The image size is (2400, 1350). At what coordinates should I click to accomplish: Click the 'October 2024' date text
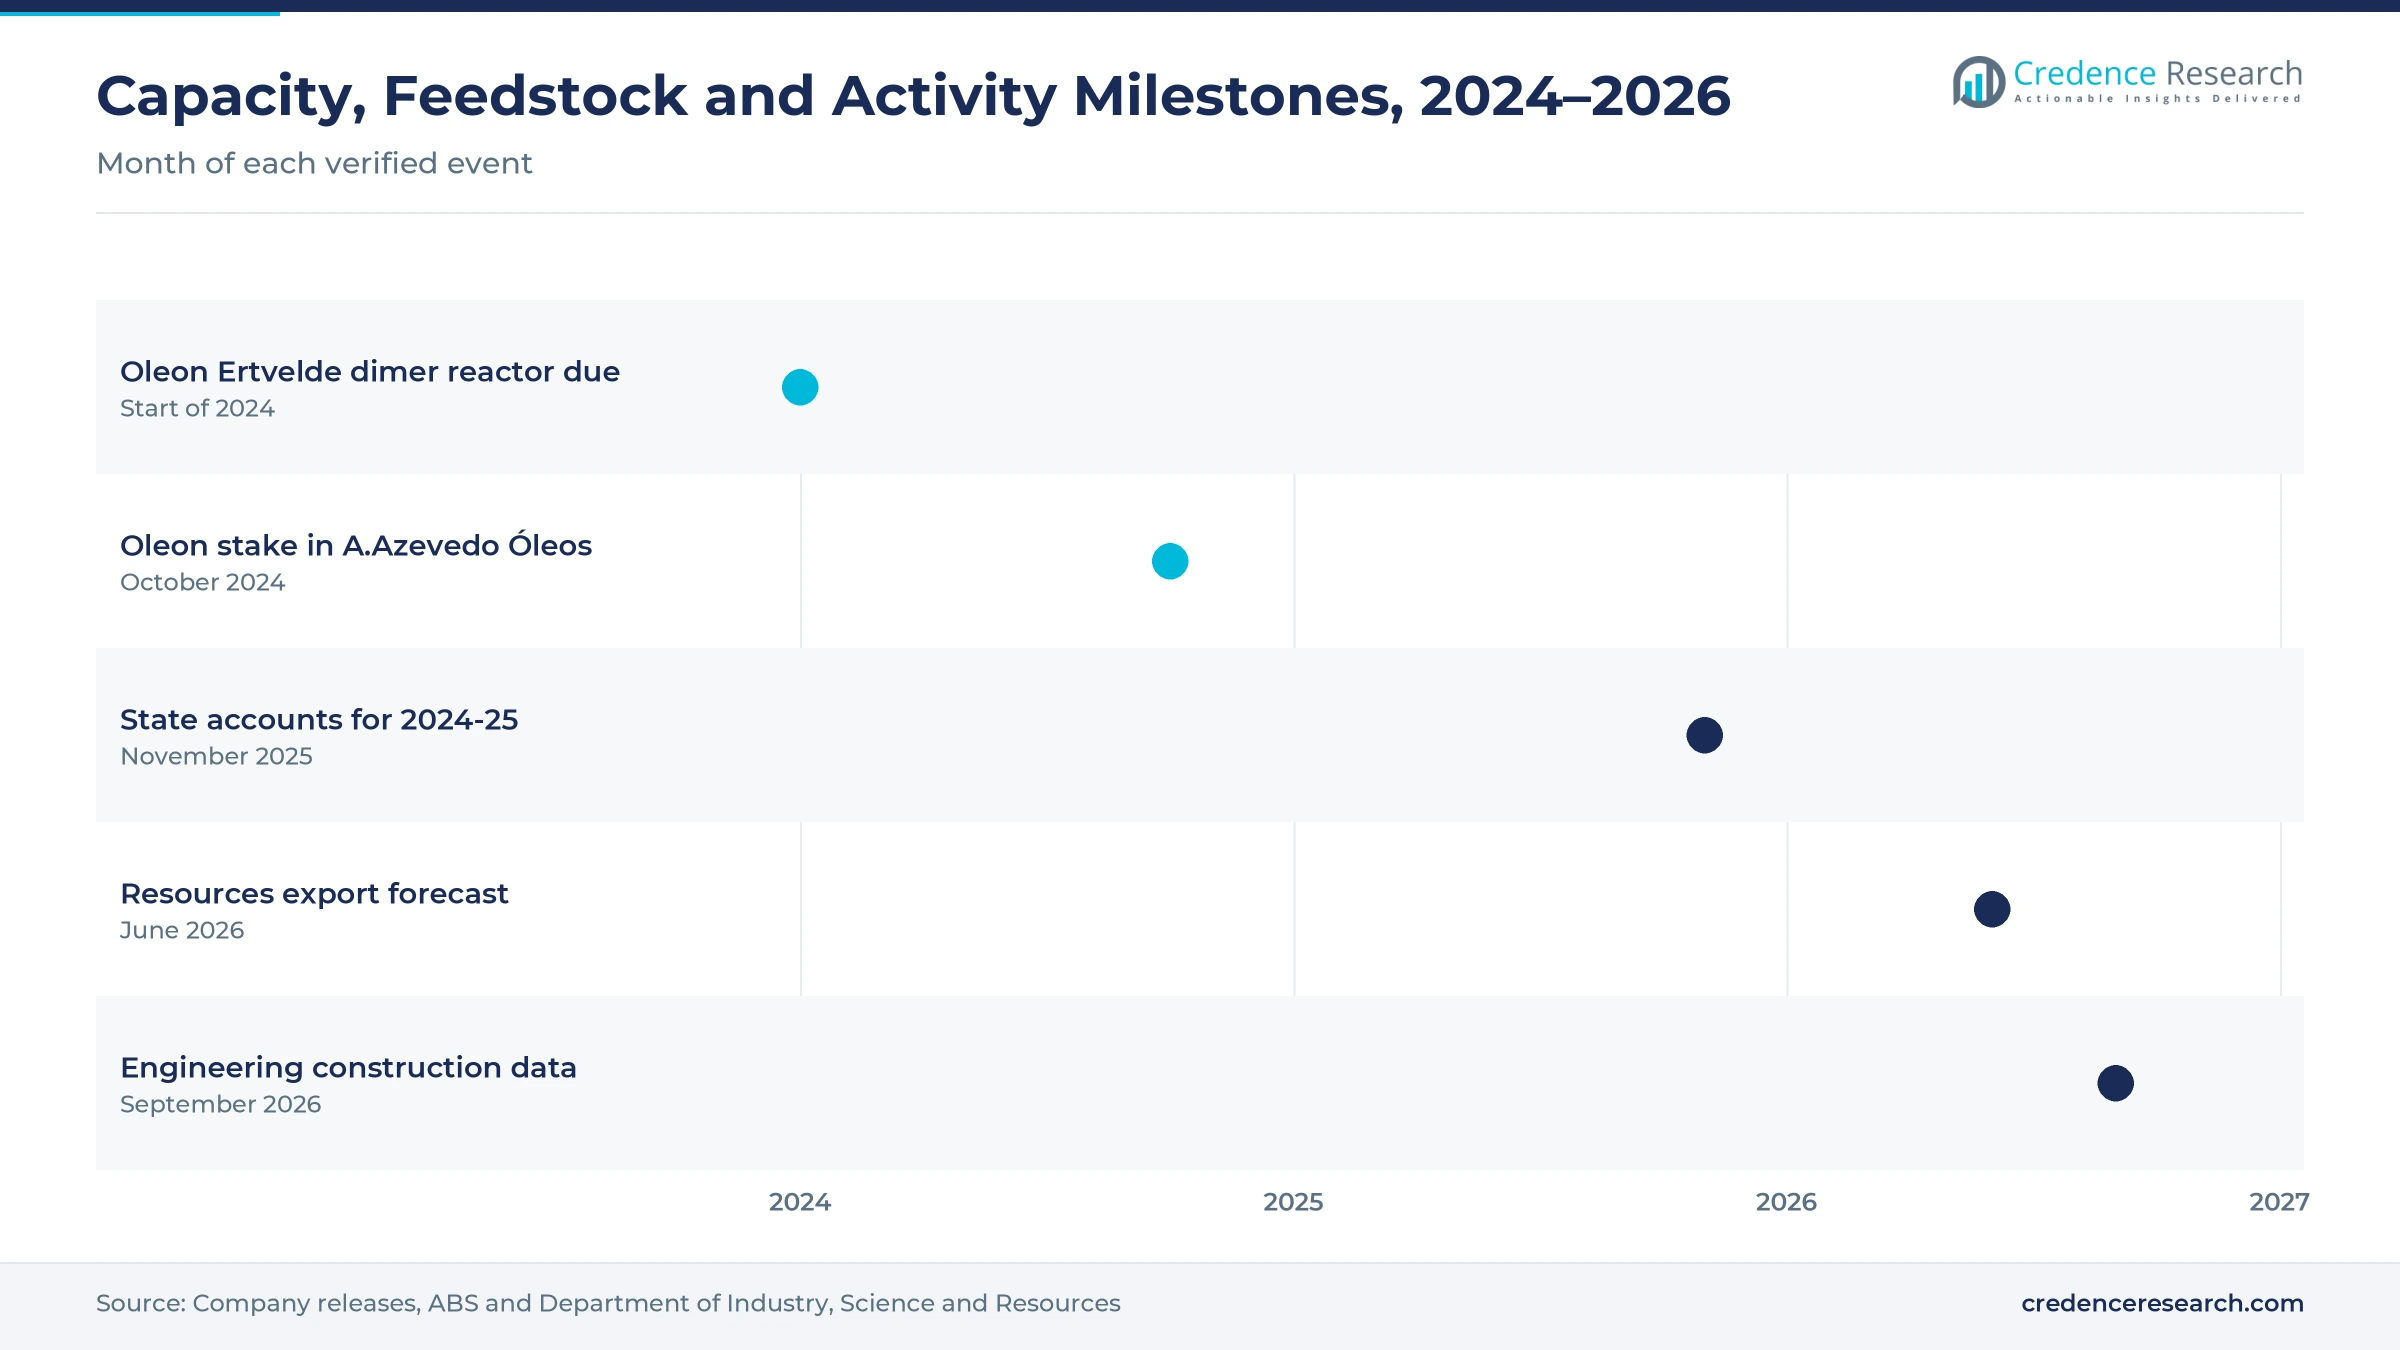click(x=203, y=582)
